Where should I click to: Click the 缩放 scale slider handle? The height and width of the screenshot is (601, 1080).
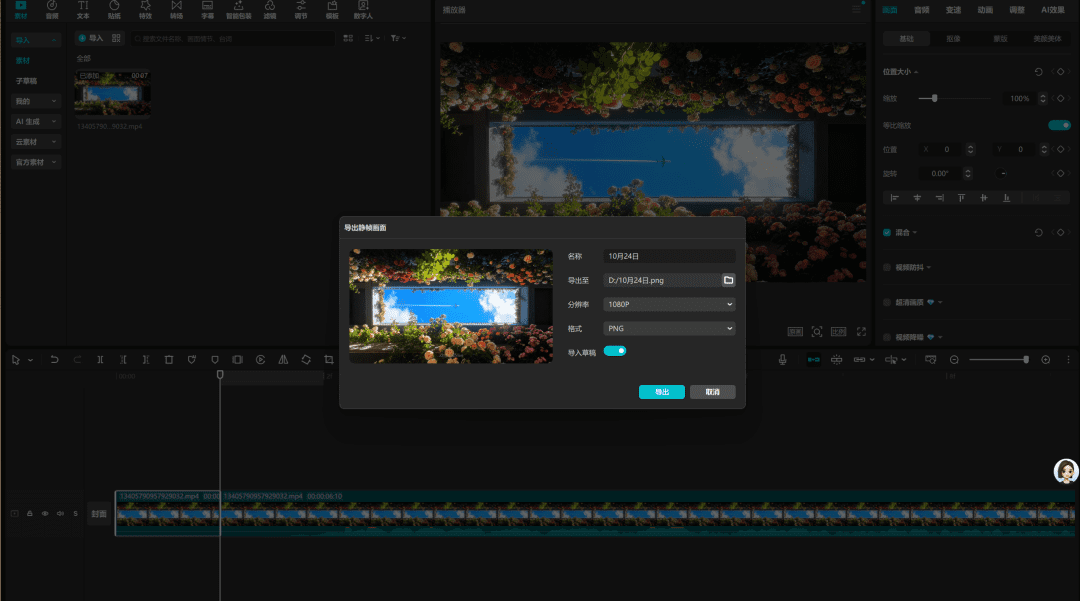935,98
